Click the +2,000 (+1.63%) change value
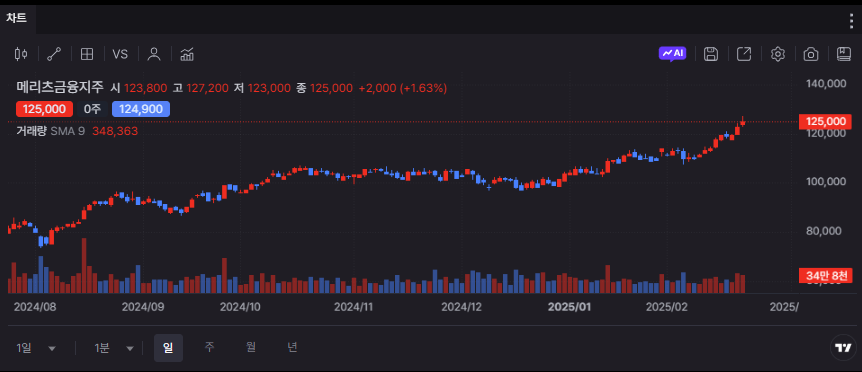 (x=403, y=88)
